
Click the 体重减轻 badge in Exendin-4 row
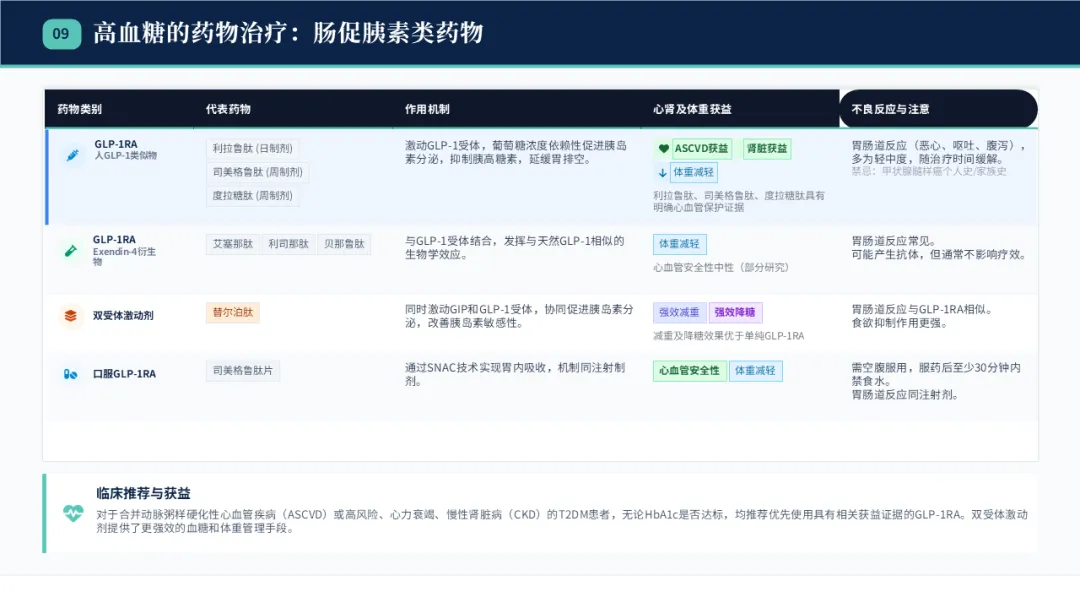(x=679, y=244)
